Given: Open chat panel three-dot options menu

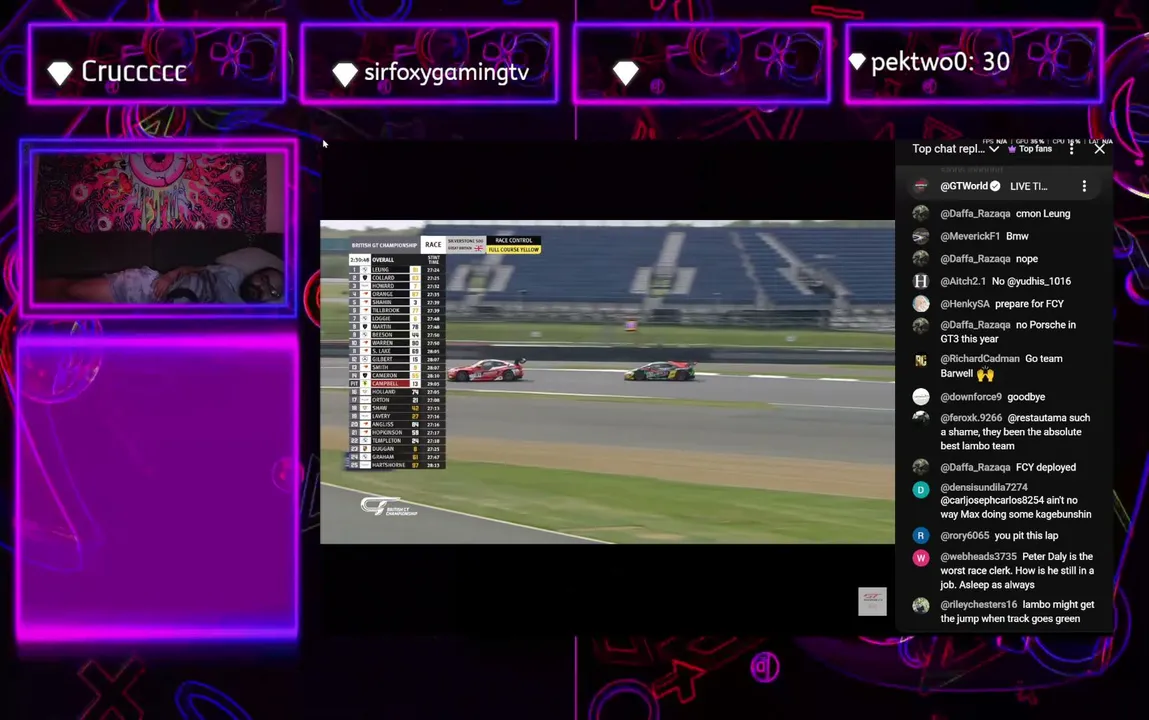Looking at the screenshot, I should [1071, 149].
